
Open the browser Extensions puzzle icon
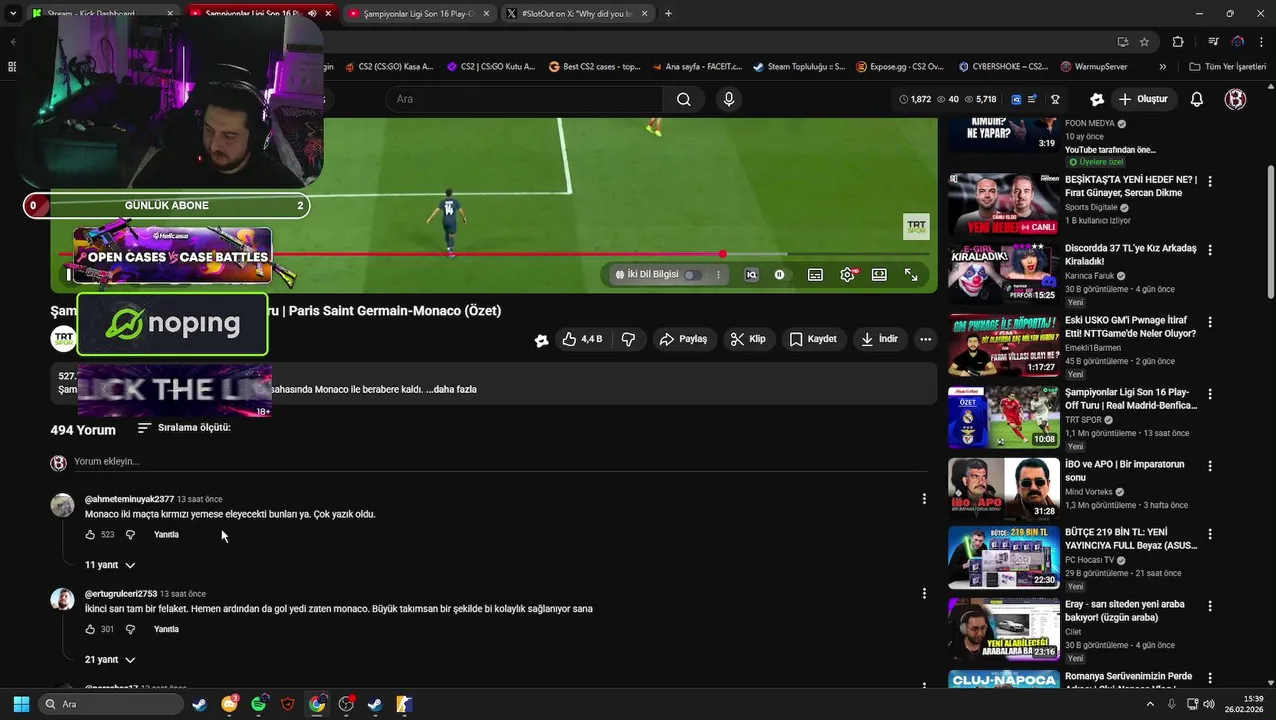point(1178,41)
